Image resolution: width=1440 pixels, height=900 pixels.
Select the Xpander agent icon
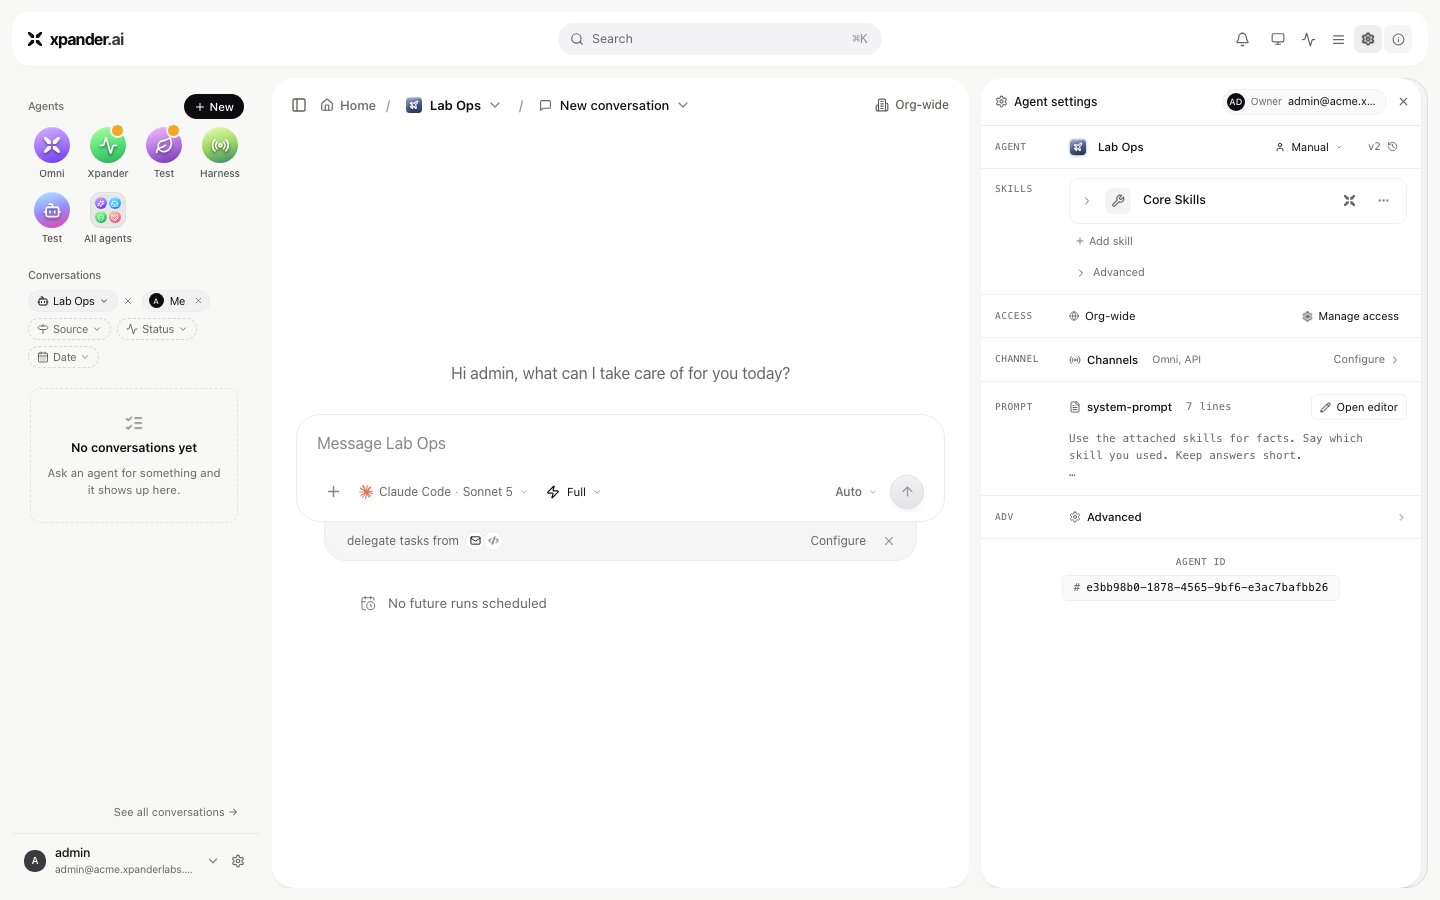(108, 146)
